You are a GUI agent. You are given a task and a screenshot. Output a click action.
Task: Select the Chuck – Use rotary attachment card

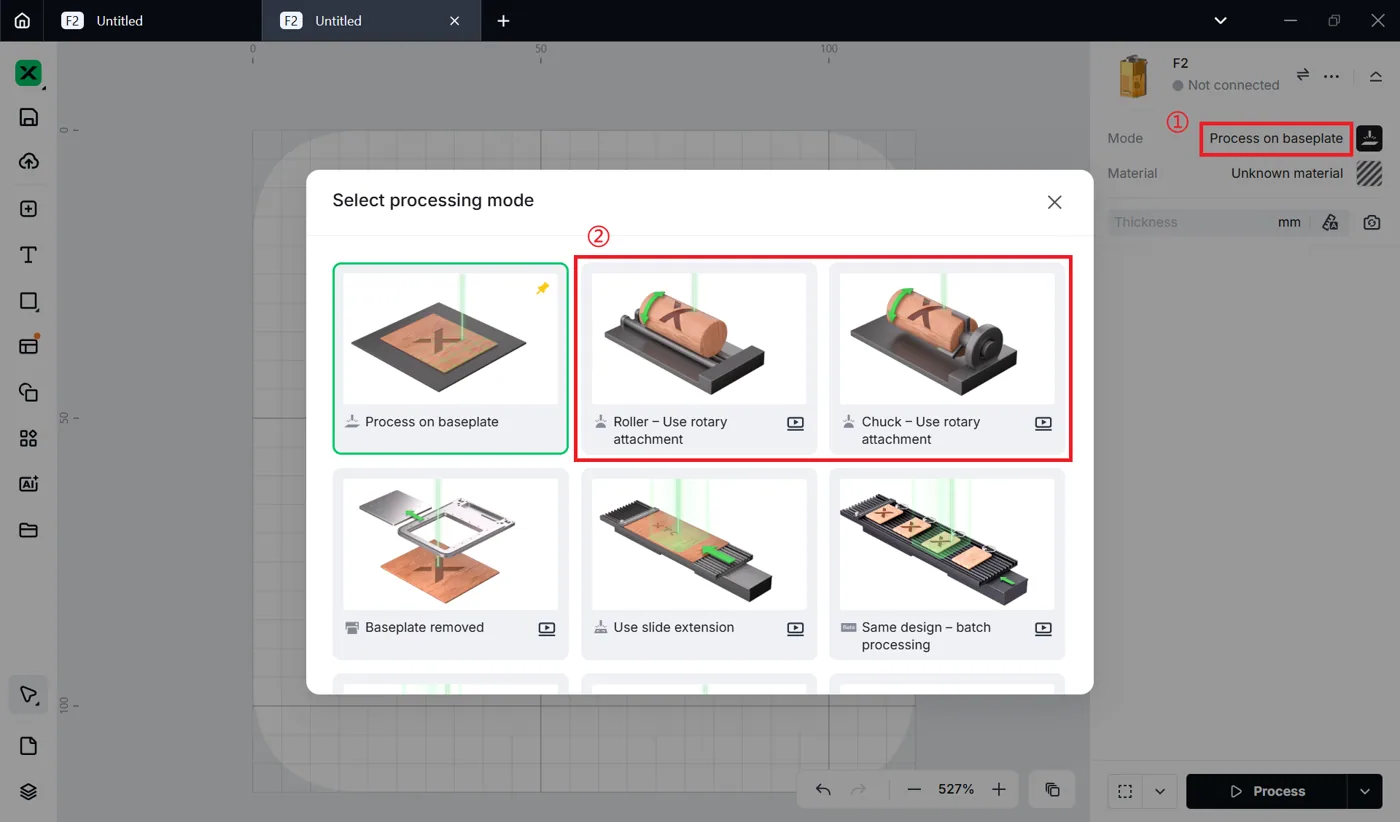click(947, 358)
